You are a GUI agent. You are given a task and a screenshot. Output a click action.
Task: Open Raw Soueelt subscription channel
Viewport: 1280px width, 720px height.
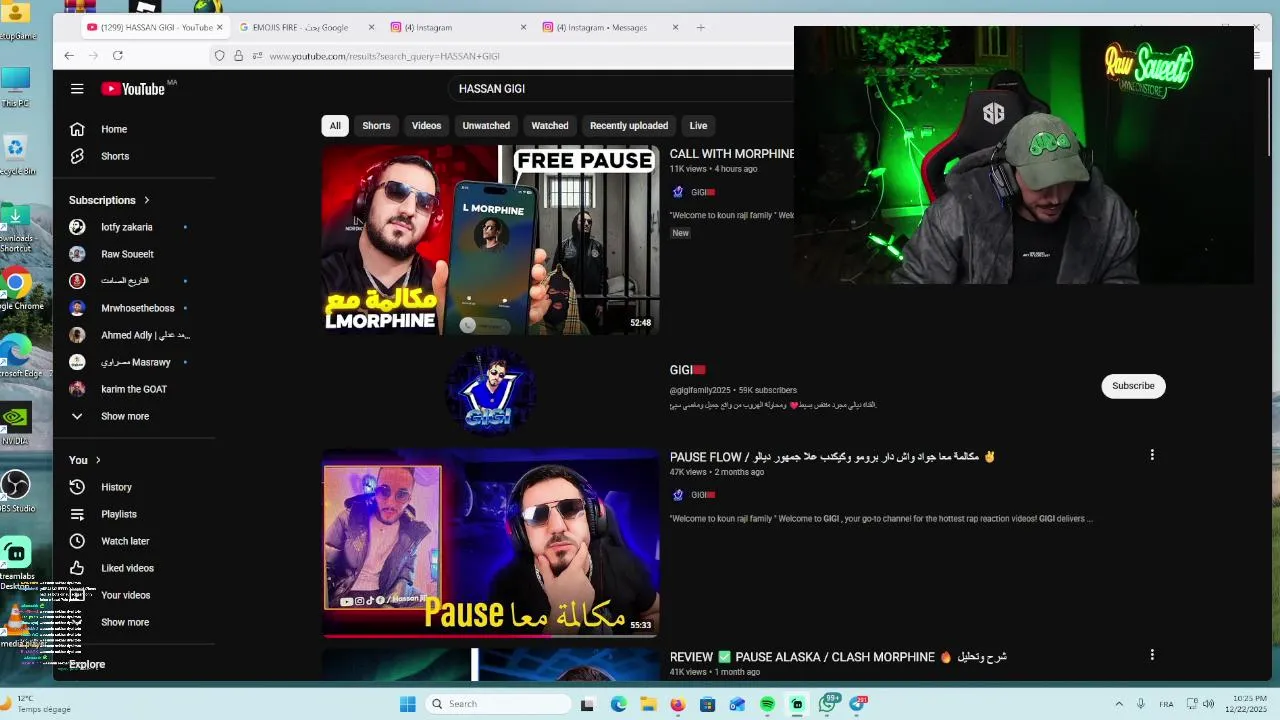[x=127, y=254]
